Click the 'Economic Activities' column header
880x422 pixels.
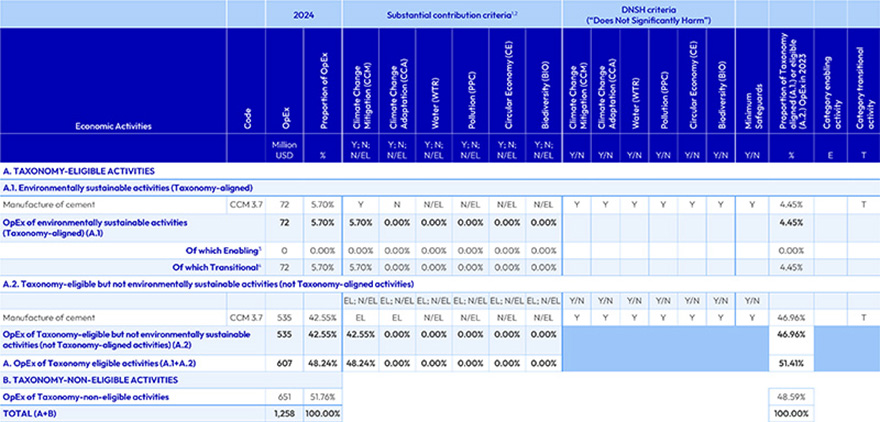pyautogui.click(x=113, y=127)
